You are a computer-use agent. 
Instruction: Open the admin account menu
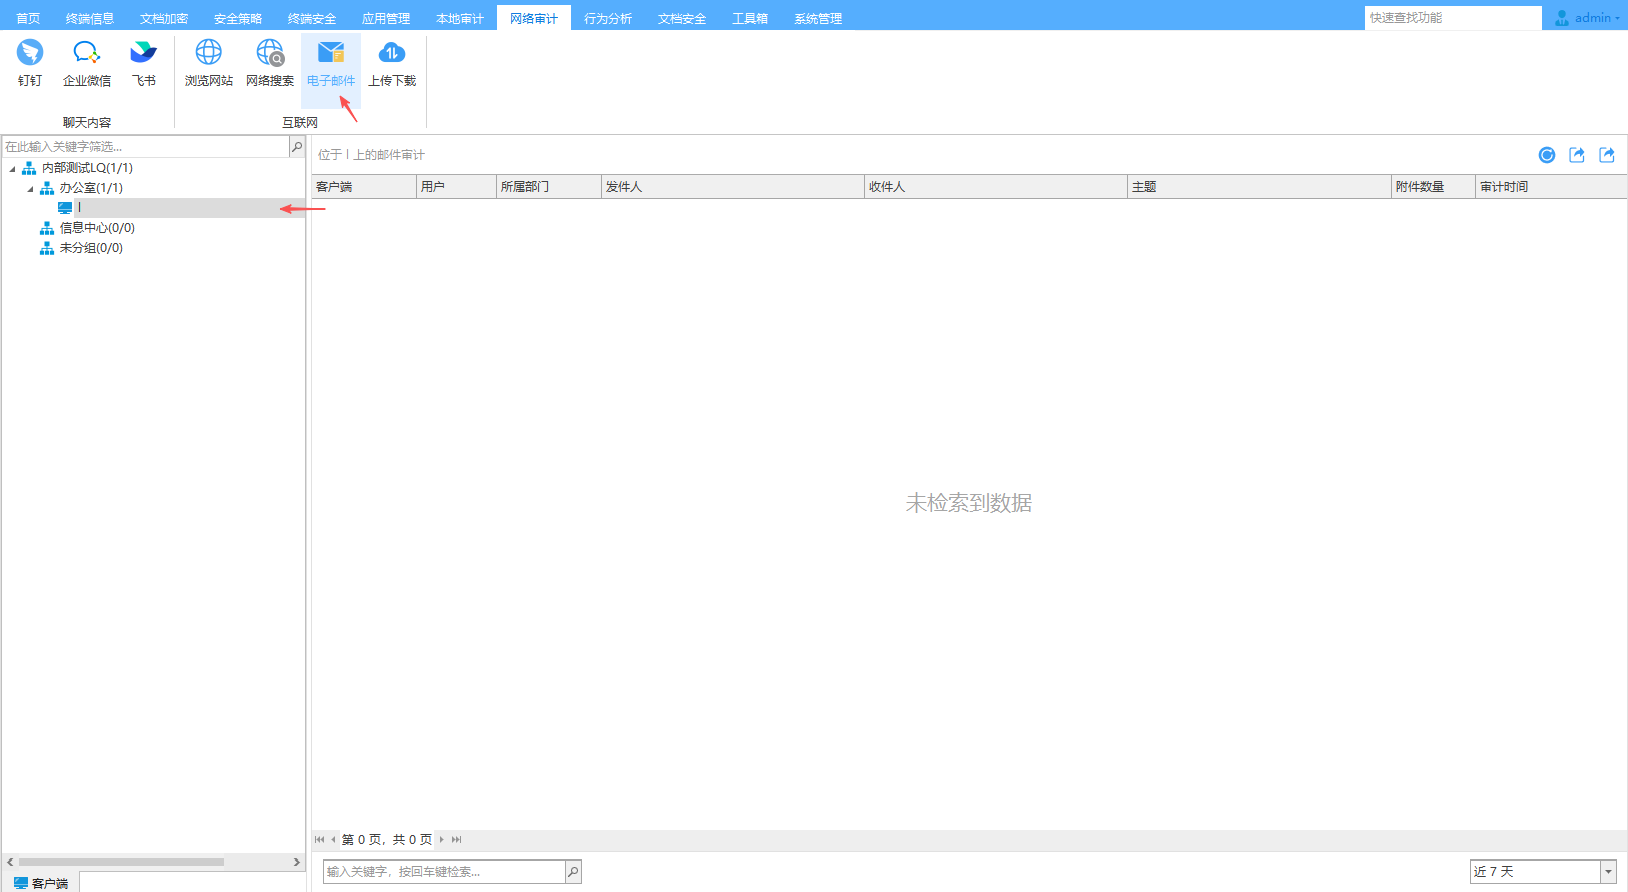point(1588,18)
